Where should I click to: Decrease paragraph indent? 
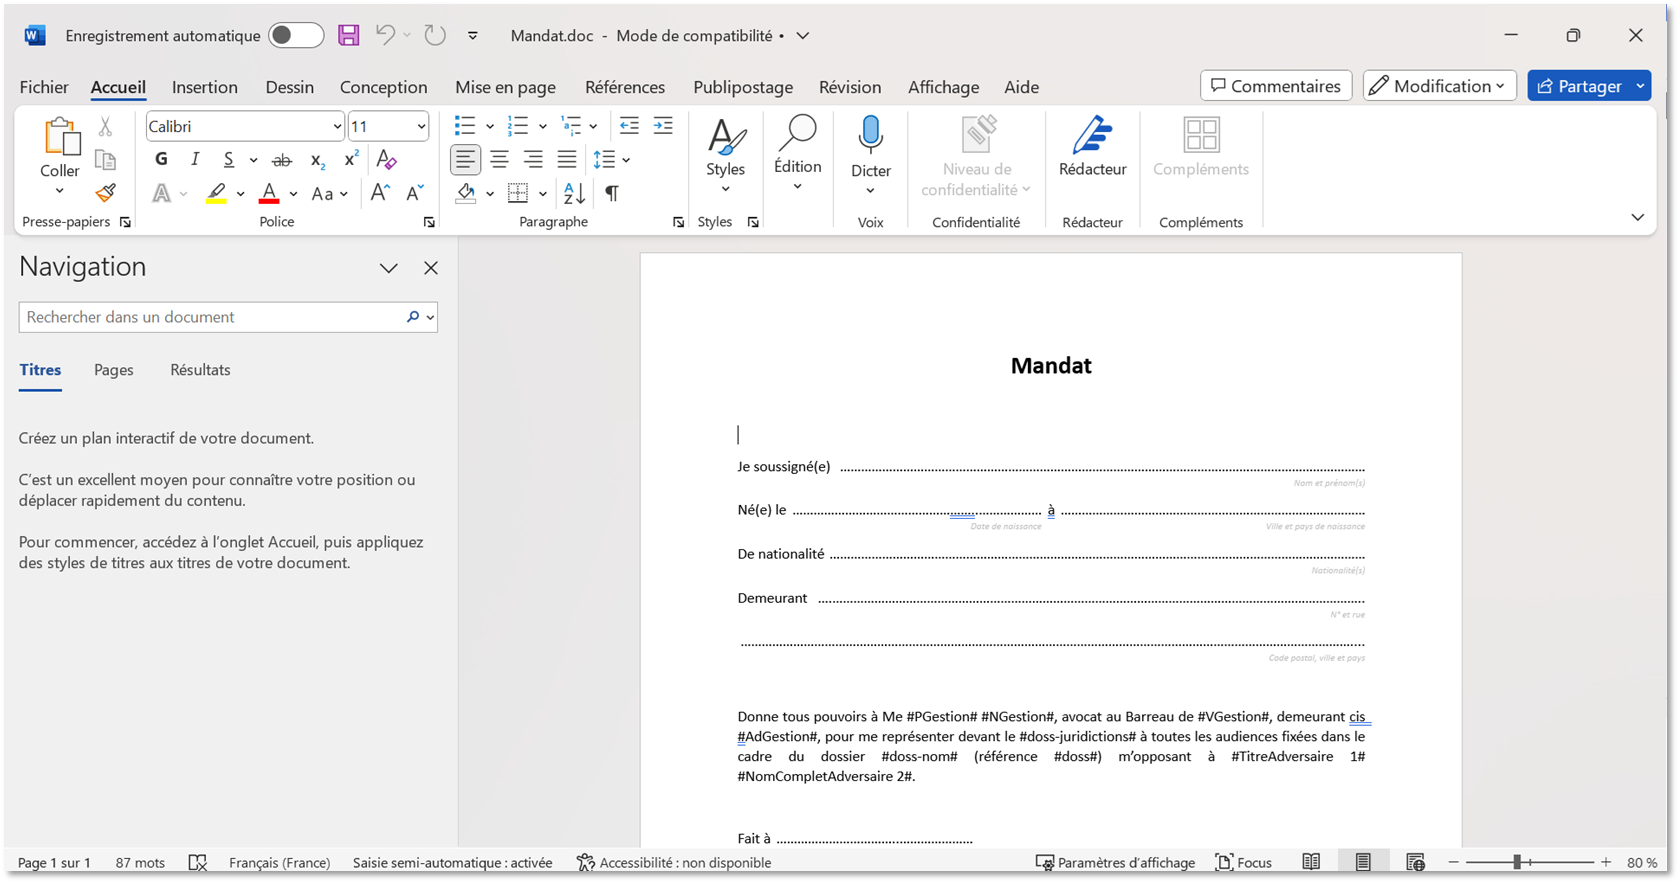tap(629, 126)
